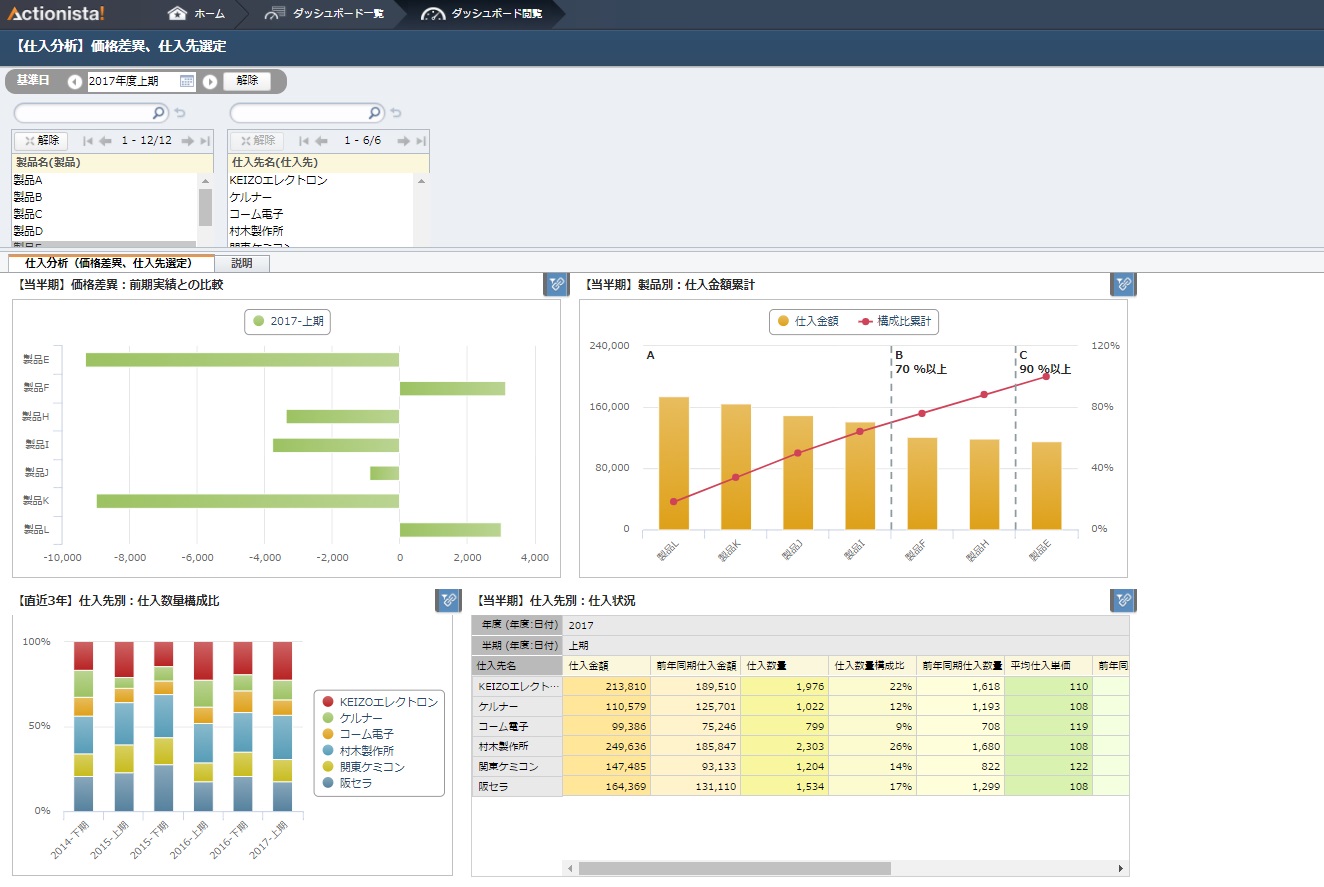
Task: Click the 仕入数量構成比 column header
Action: (x=873, y=665)
